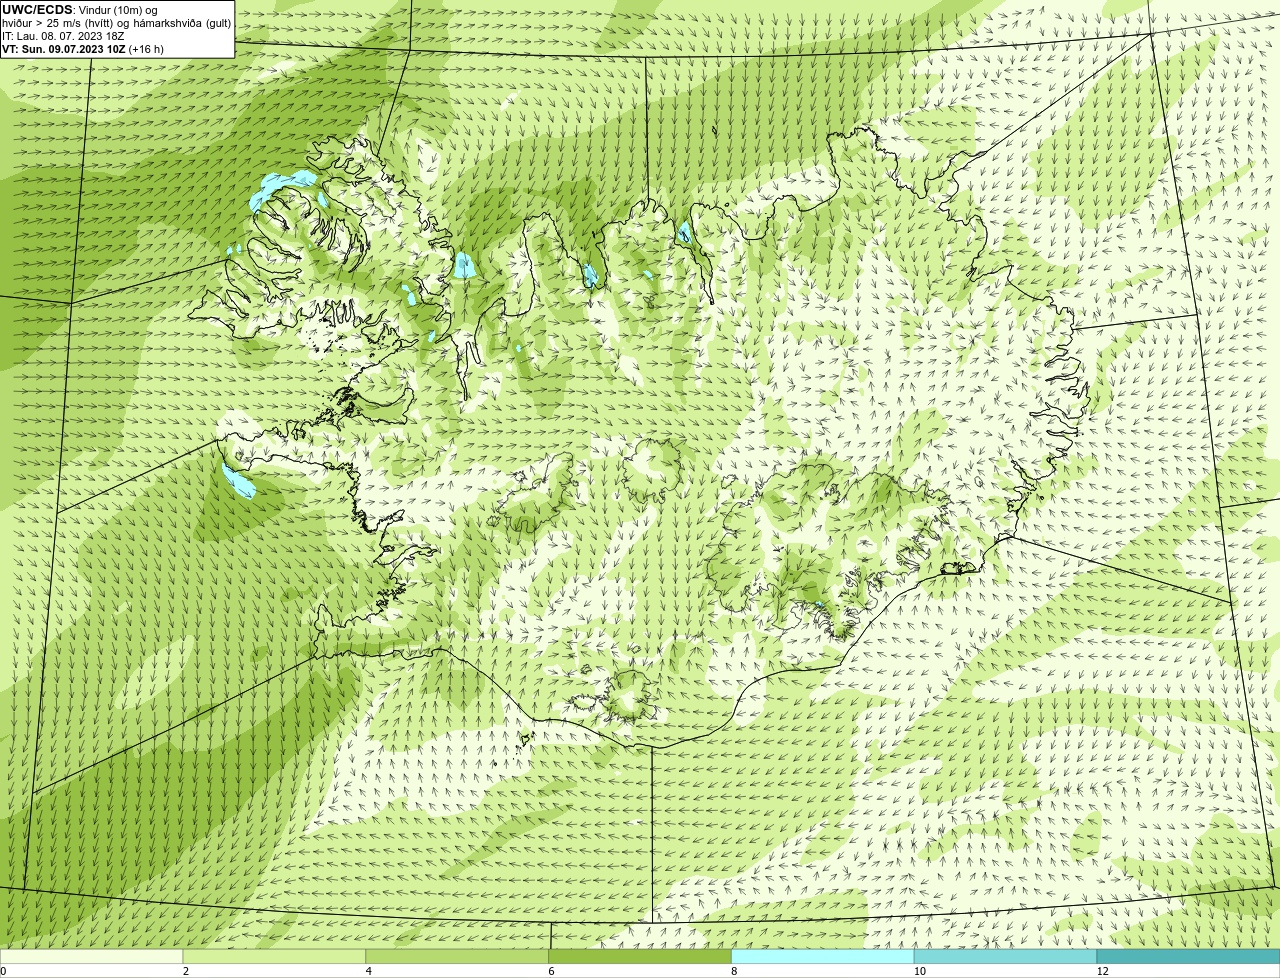
Task: Click the '8' color scale tick label
Action: [734, 971]
